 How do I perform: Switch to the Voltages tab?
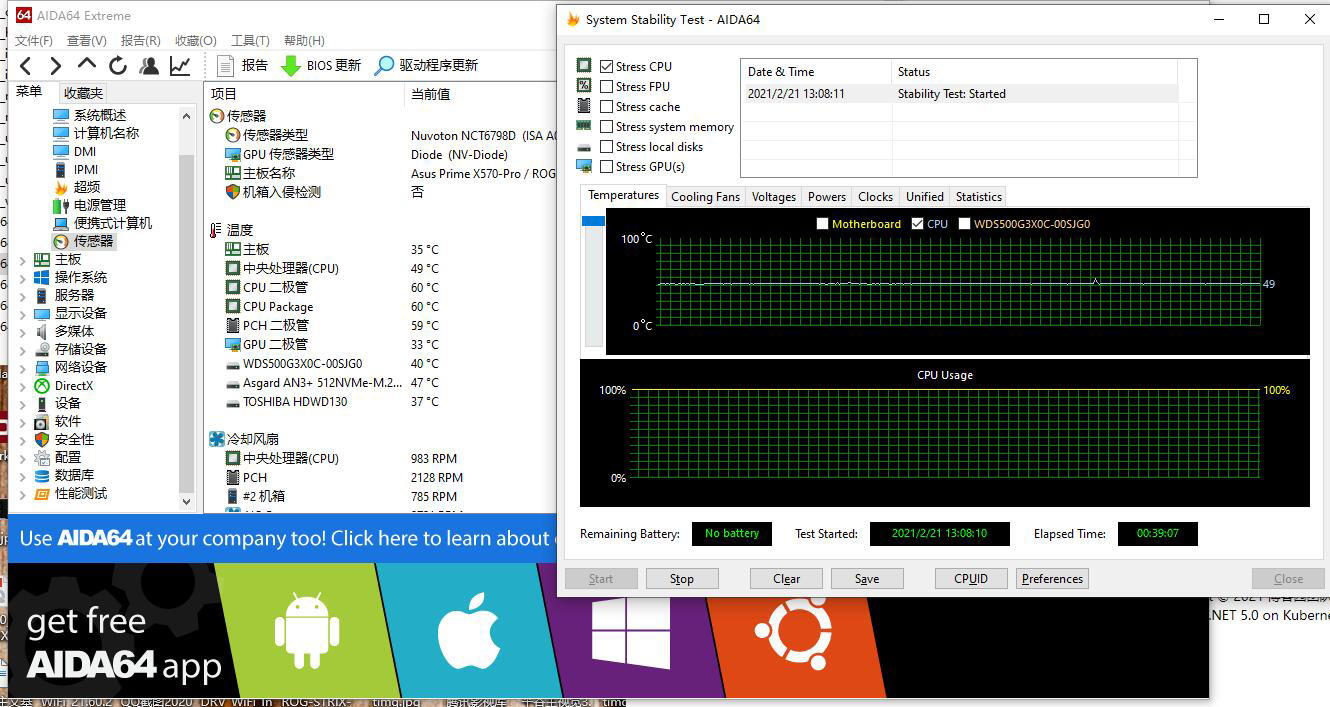click(x=774, y=197)
